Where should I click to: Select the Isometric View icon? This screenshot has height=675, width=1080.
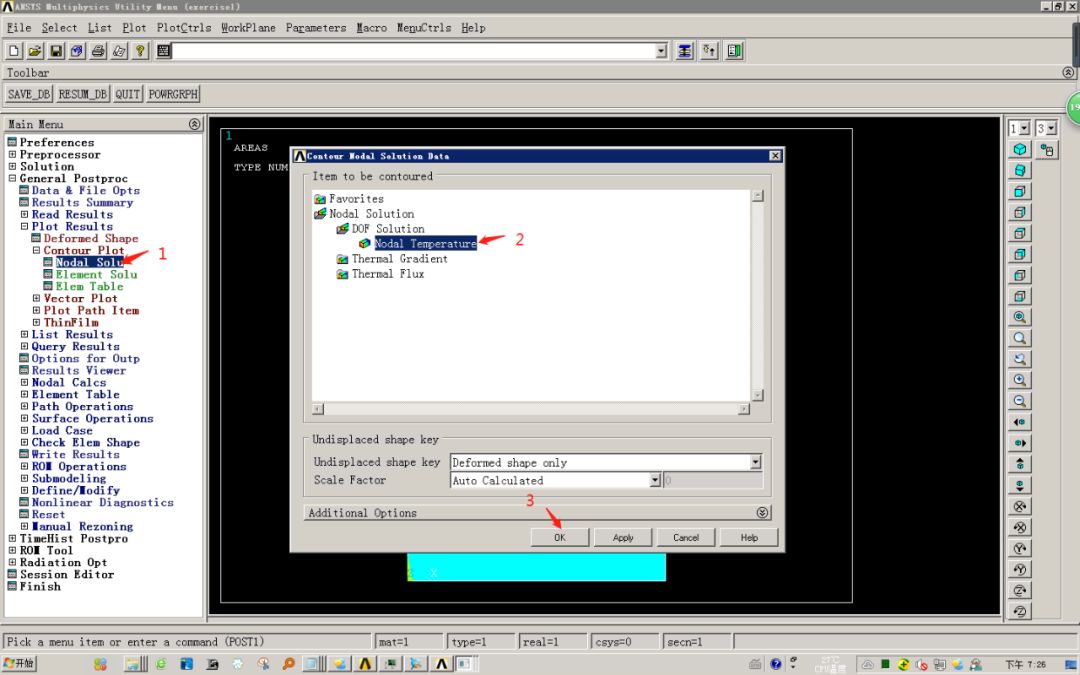coord(1019,152)
